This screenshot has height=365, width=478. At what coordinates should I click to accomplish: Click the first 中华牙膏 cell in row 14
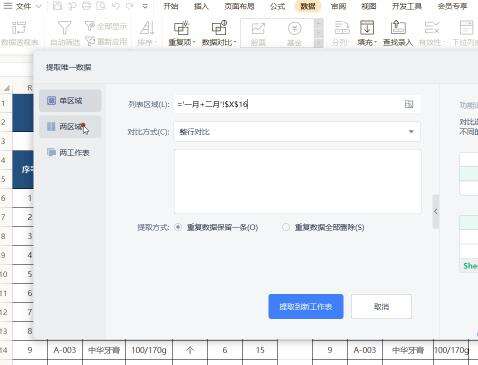tap(104, 350)
